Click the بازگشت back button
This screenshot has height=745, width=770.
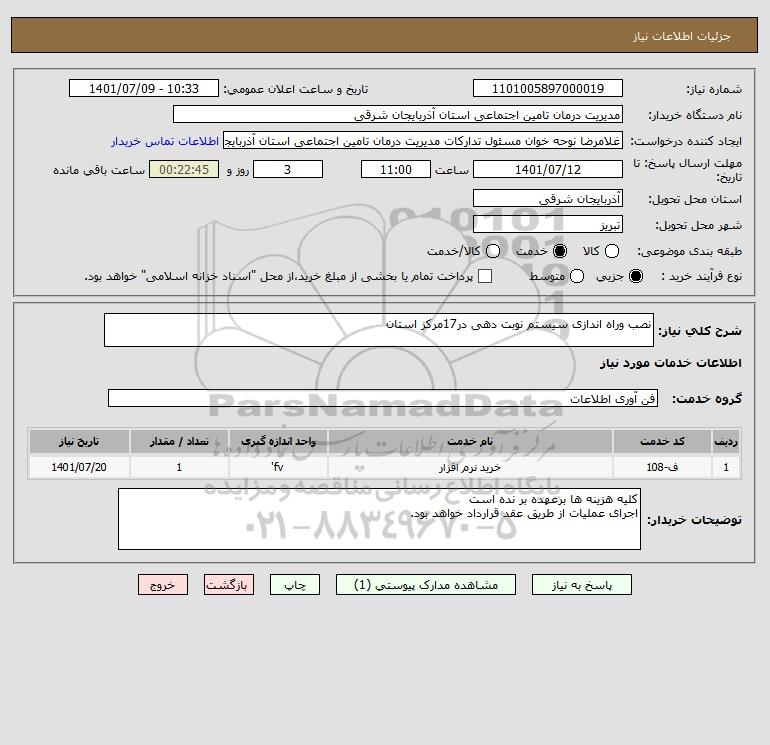[229, 585]
